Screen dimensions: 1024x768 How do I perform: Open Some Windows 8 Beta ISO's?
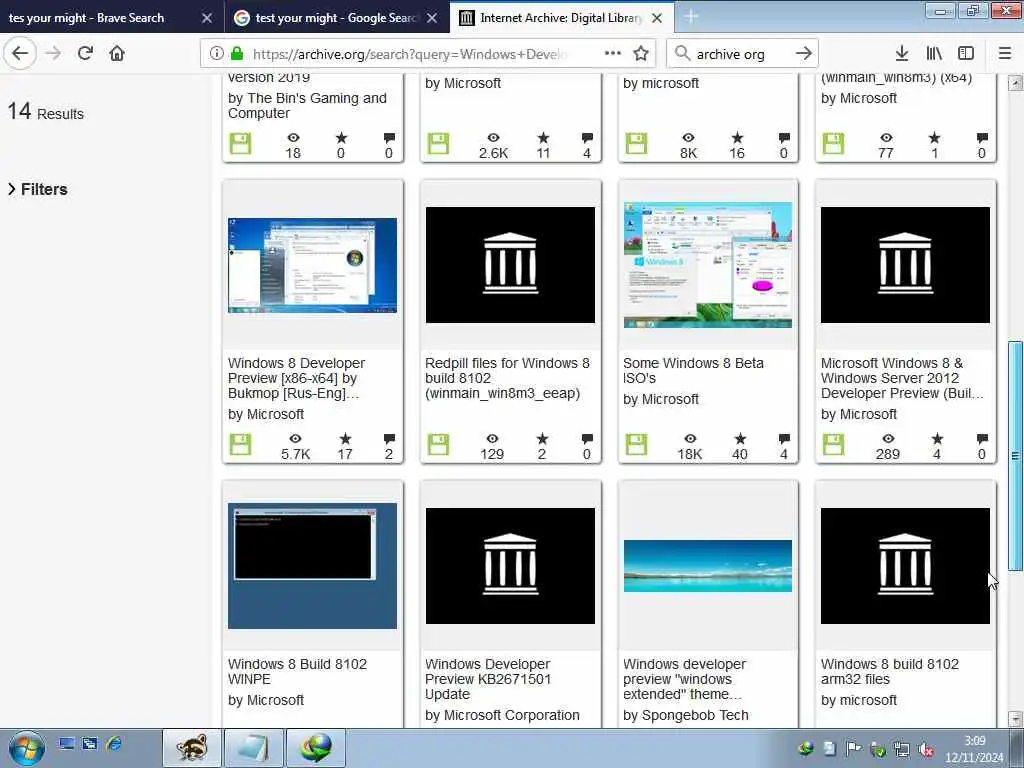click(693, 370)
